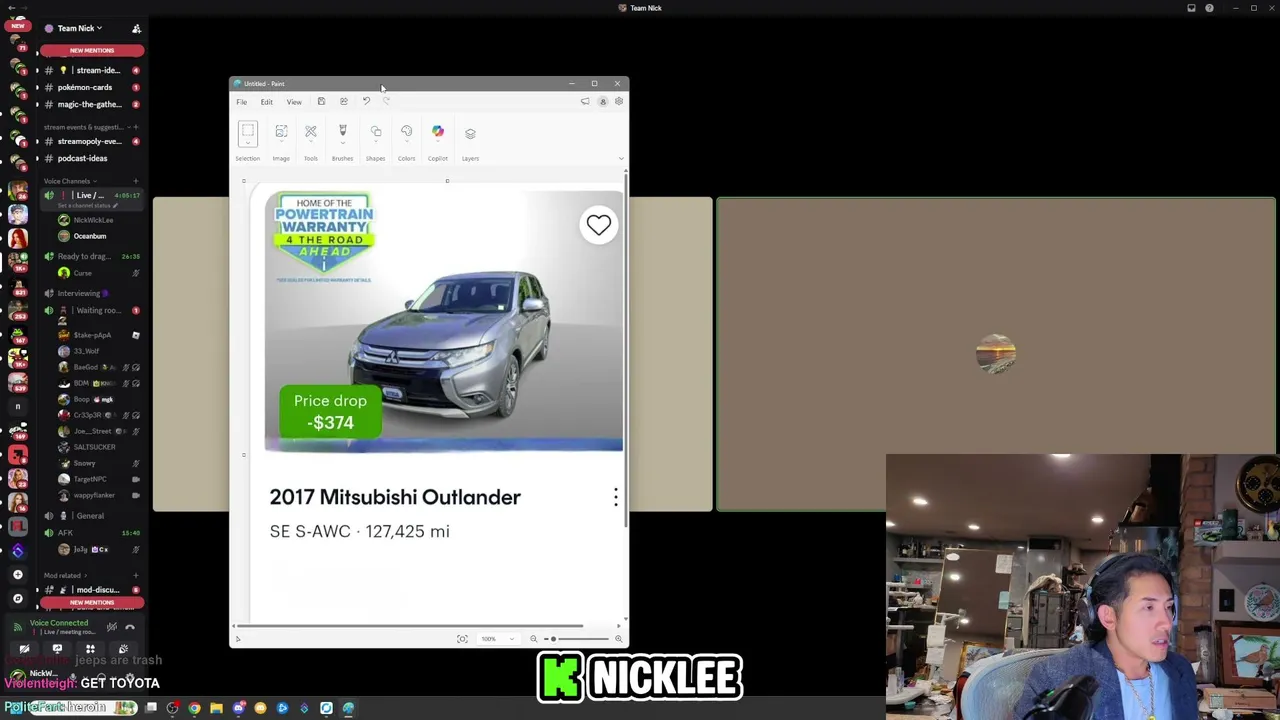Viewport: 1280px width, 720px height.
Task: Open Paint settings gear
Action: coord(619,101)
